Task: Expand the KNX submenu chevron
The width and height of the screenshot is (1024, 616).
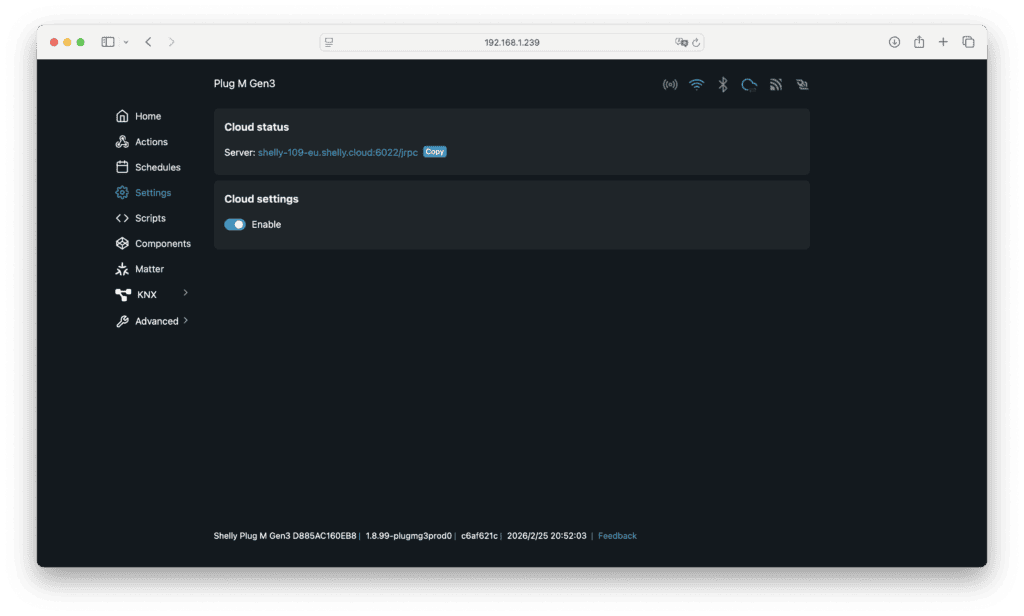Action: pyautogui.click(x=186, y=293)
